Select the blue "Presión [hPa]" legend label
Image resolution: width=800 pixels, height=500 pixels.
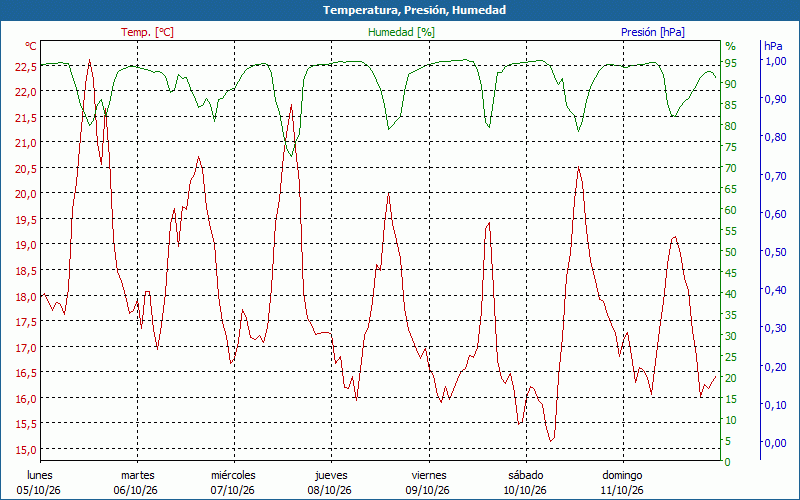point(653,32)
